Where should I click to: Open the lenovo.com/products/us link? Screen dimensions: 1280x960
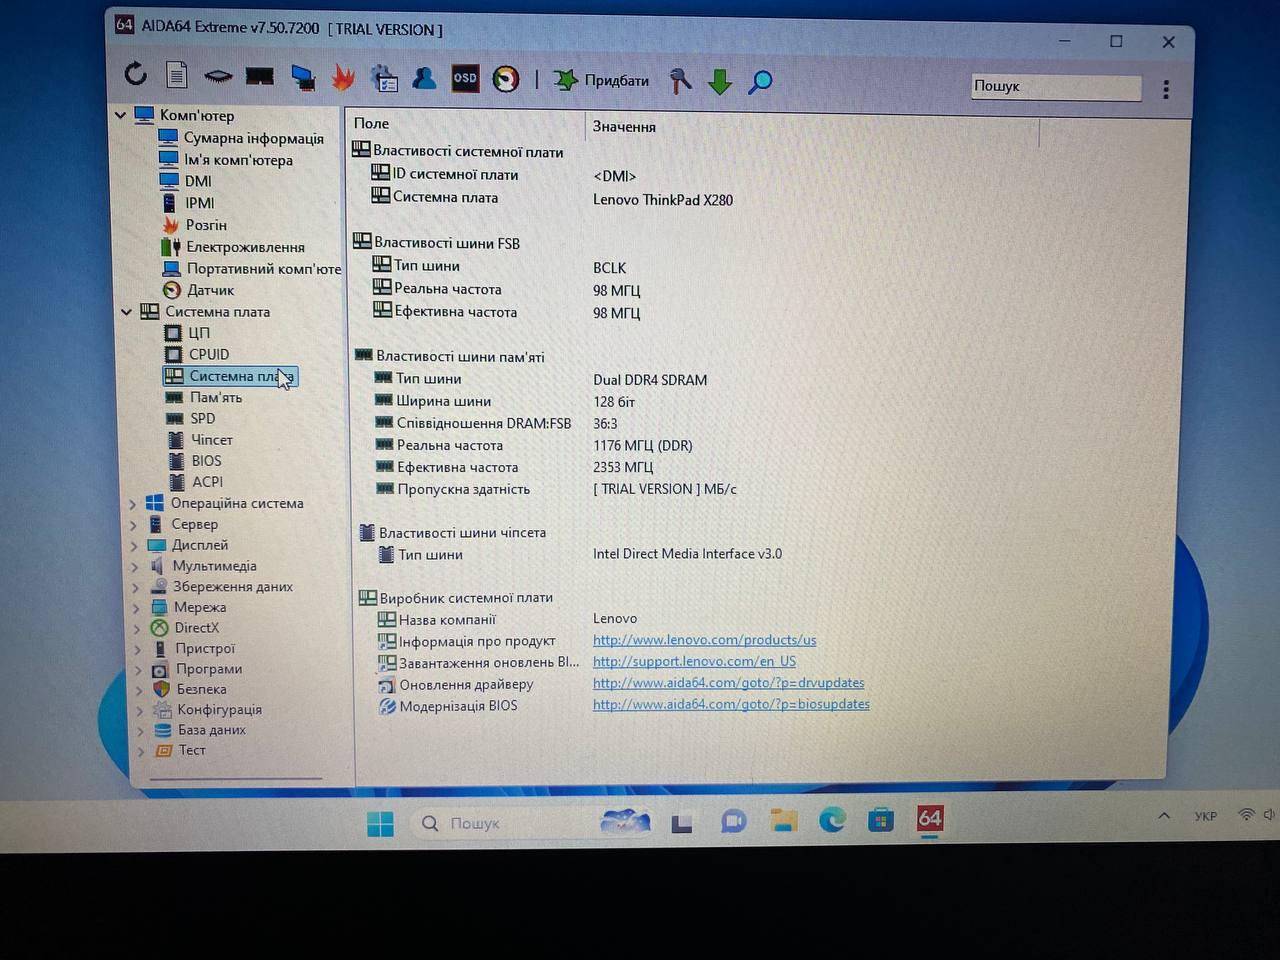(x=704, y=640)
